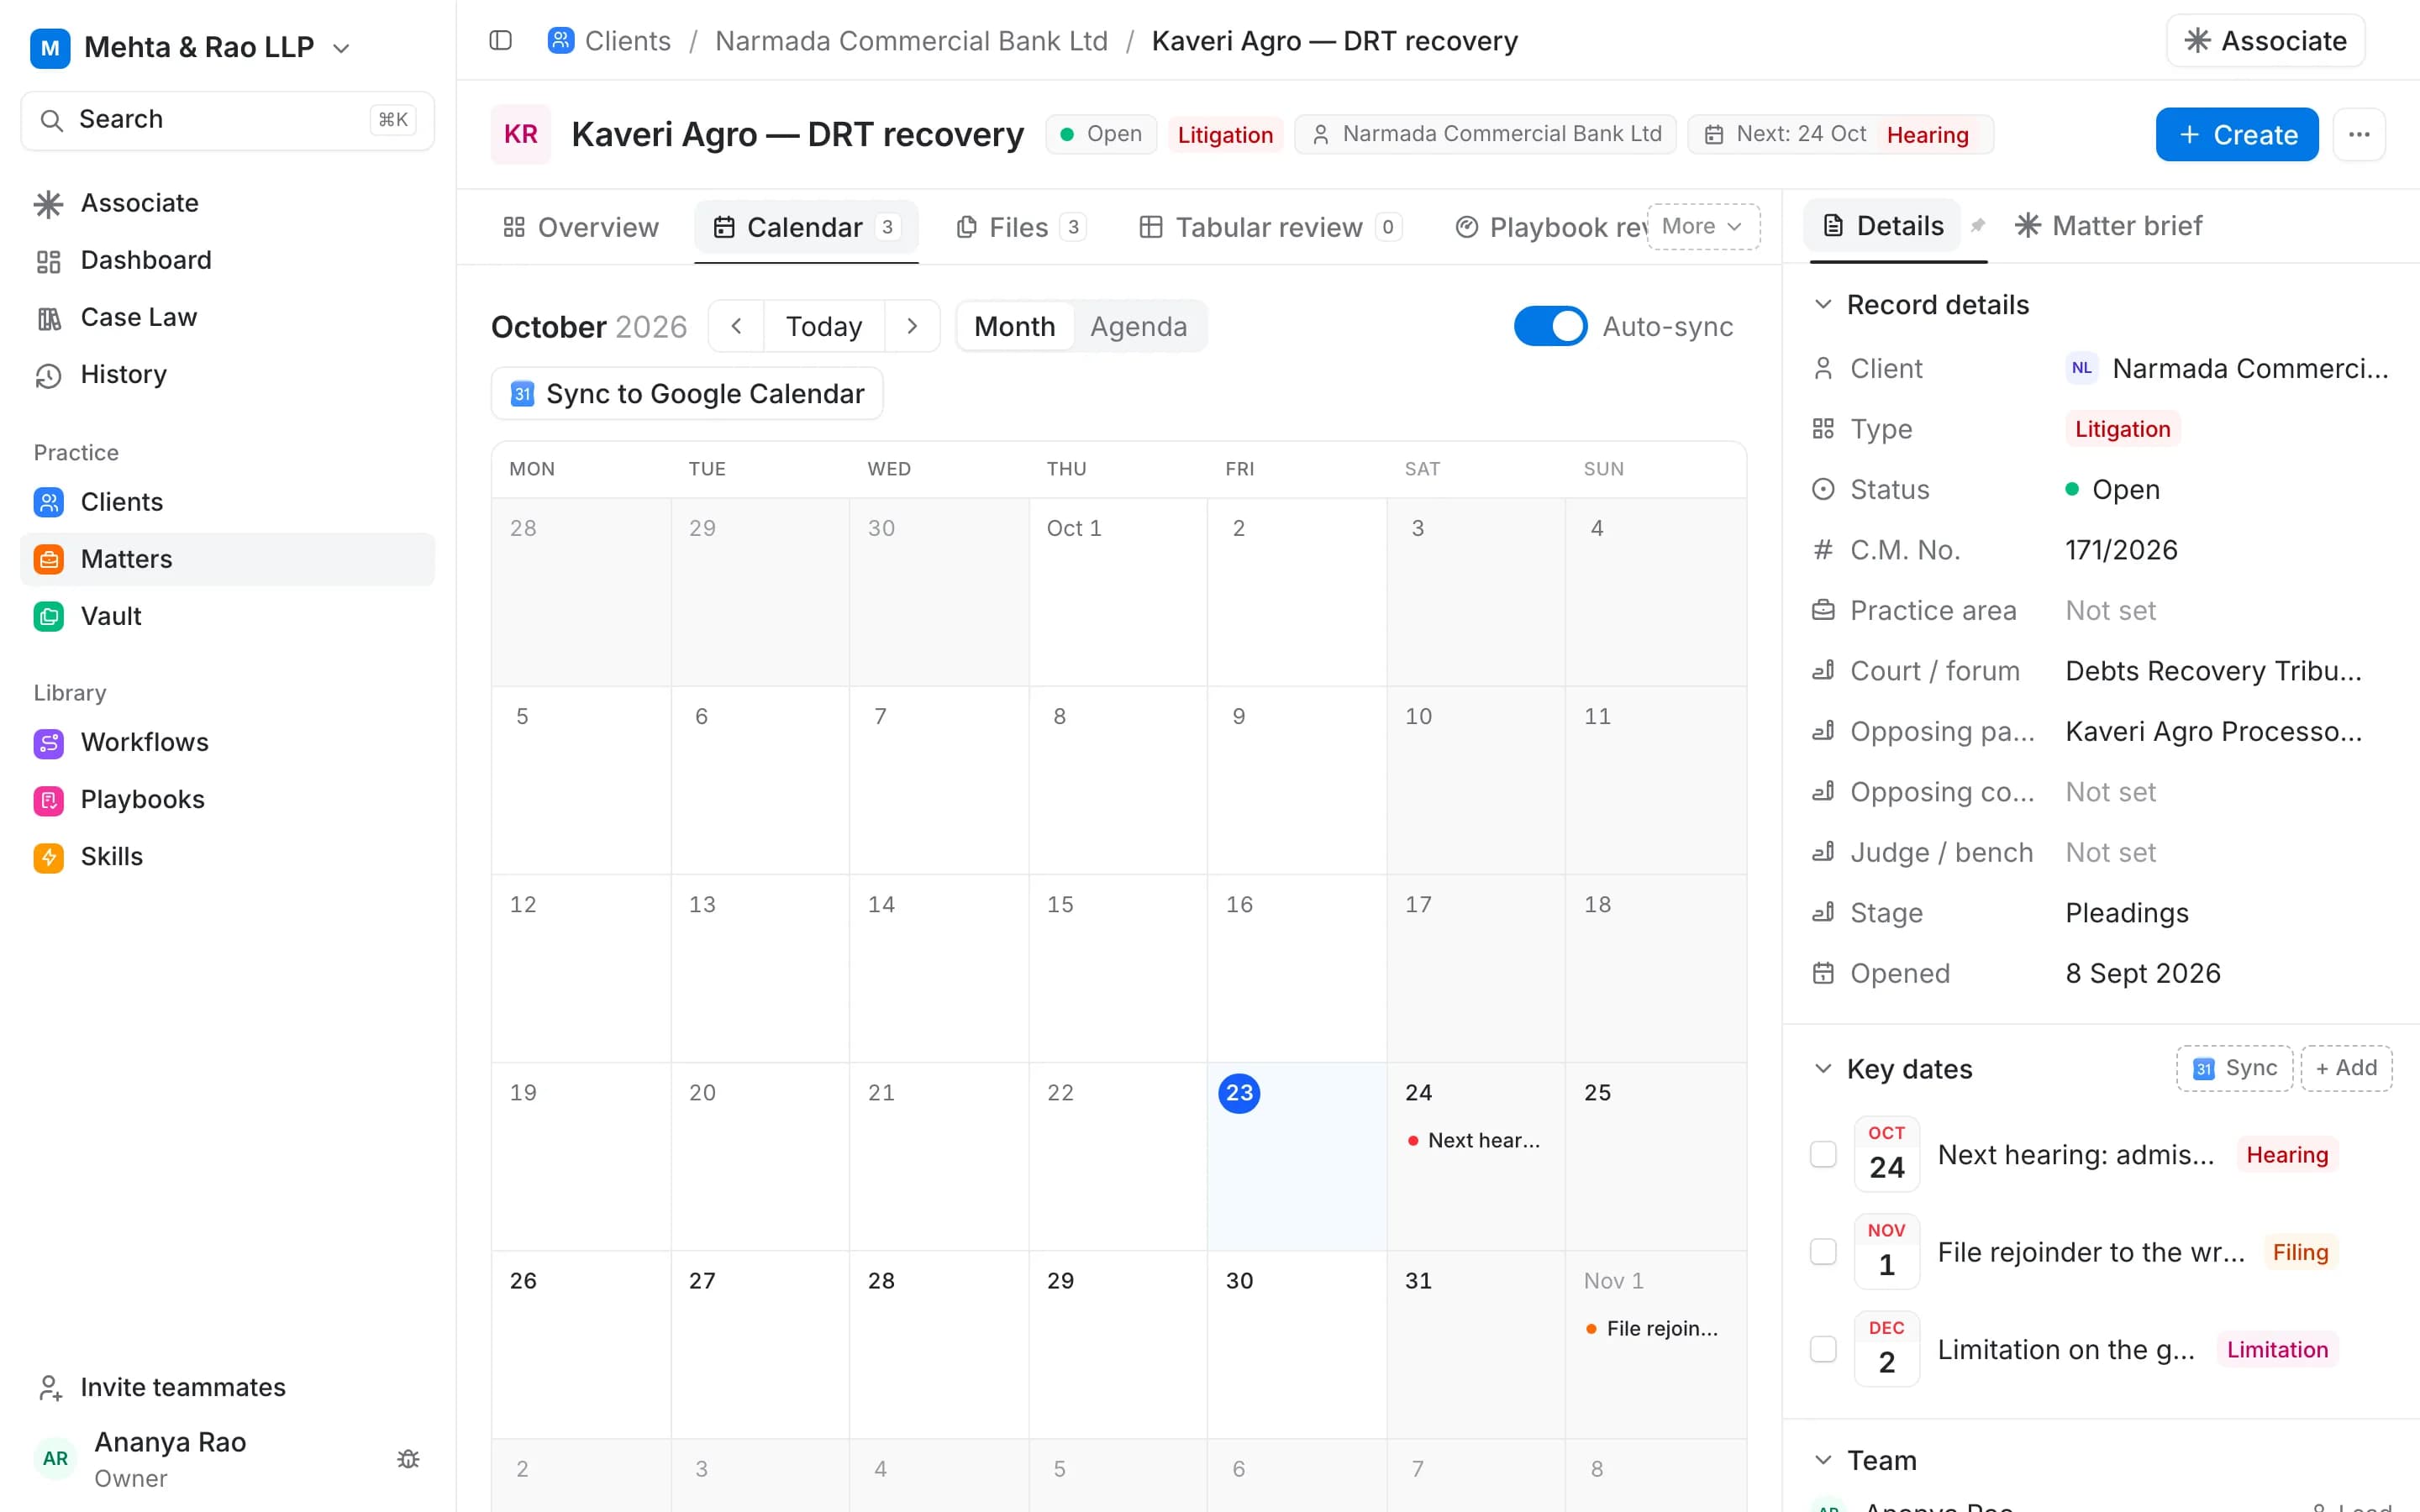This screenshot has width=2420, height=1512.
Task: Switch calendar to Month view
Action: (1014, 326)
